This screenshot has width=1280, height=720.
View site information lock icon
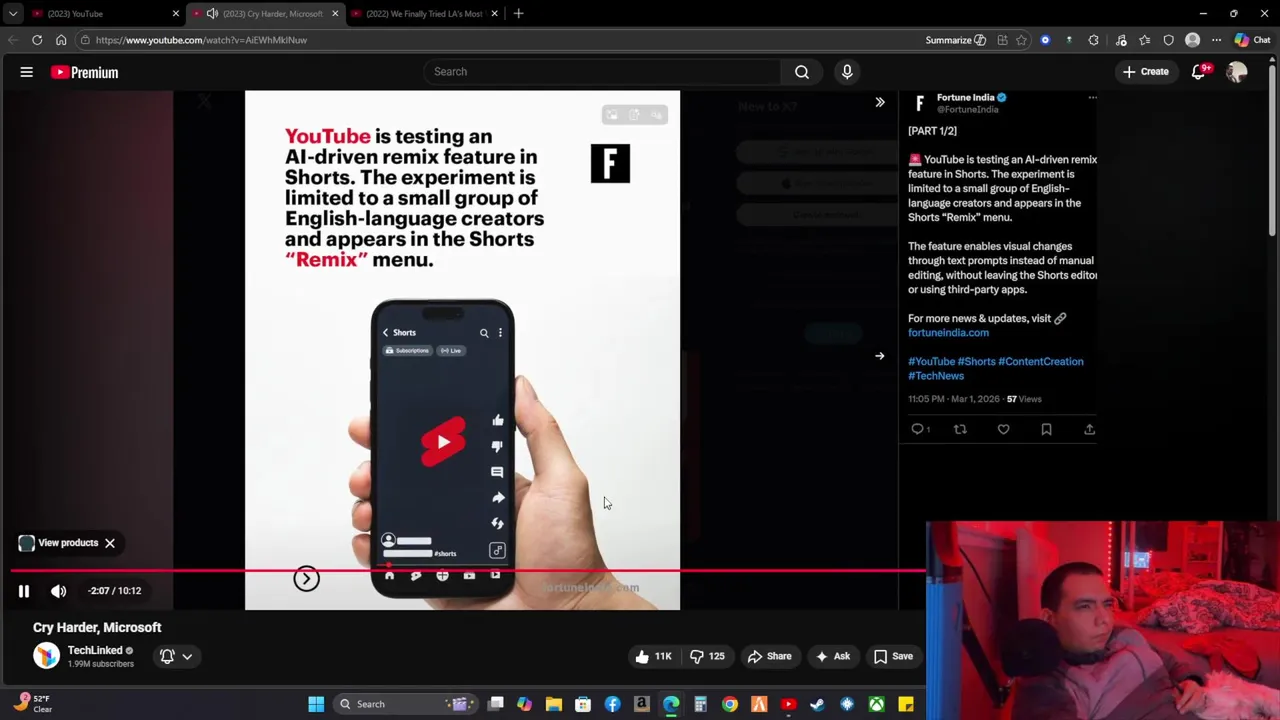85,40
